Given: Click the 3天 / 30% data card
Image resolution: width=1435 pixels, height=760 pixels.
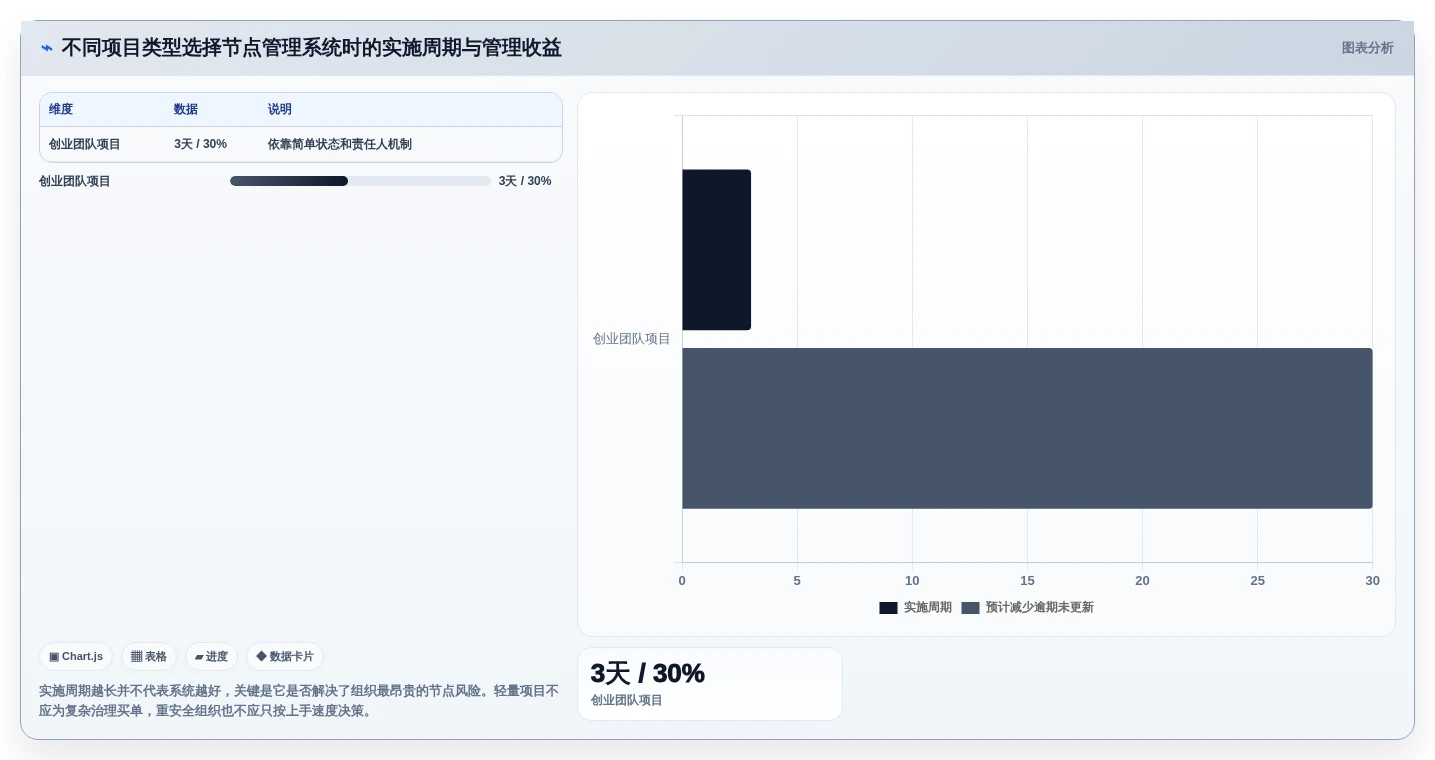Looking at the screenshot, I should [x=710, y=684].
